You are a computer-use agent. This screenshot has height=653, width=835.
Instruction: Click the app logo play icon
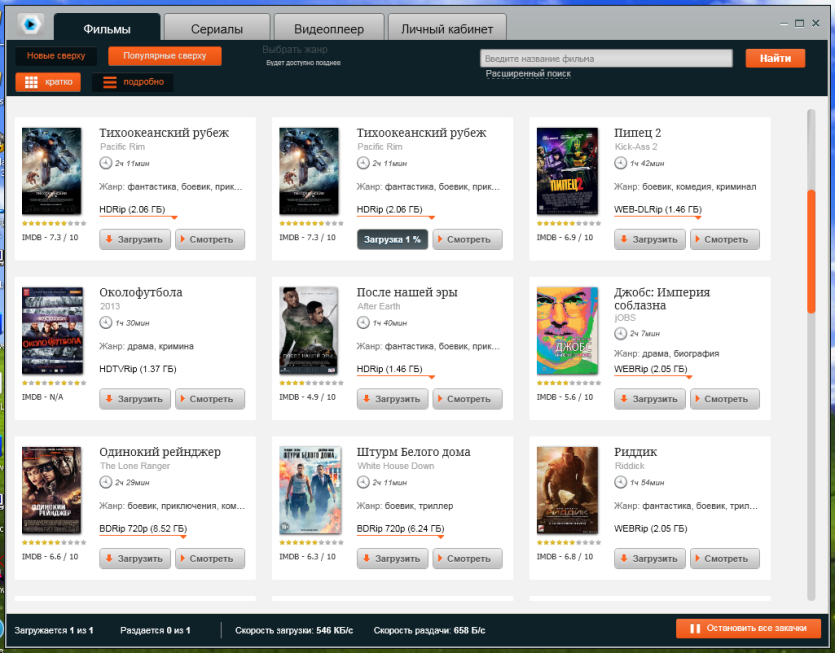coord(30,25)
